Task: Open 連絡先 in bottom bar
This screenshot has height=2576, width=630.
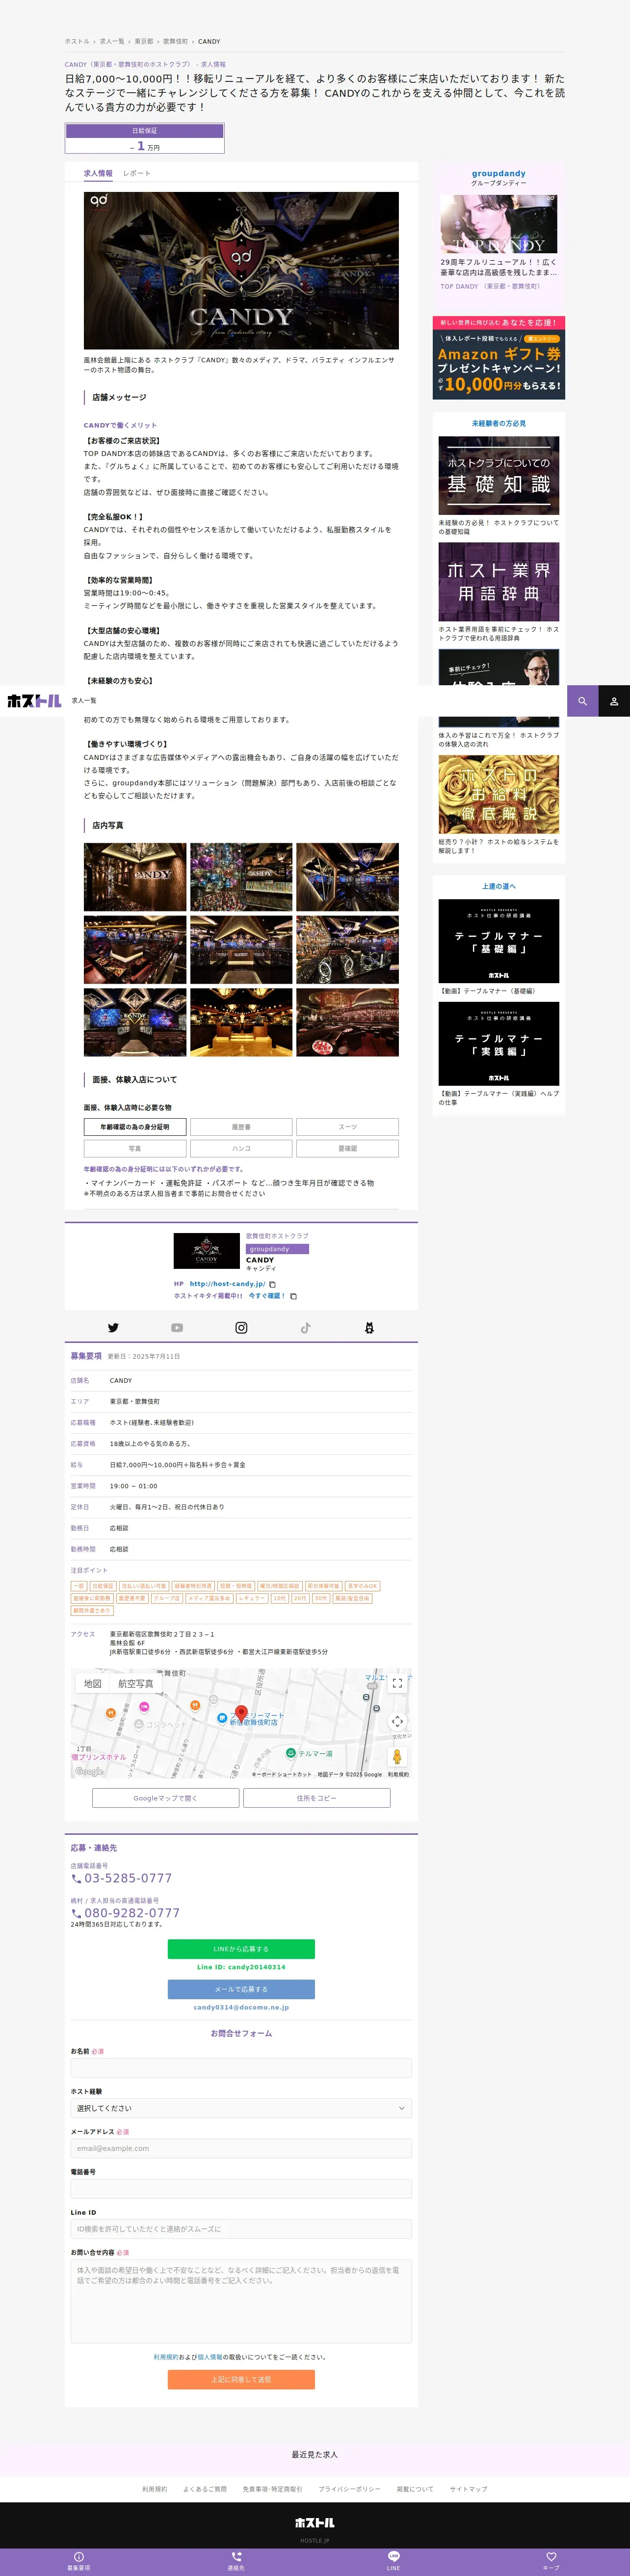Action: point(236,2561)
